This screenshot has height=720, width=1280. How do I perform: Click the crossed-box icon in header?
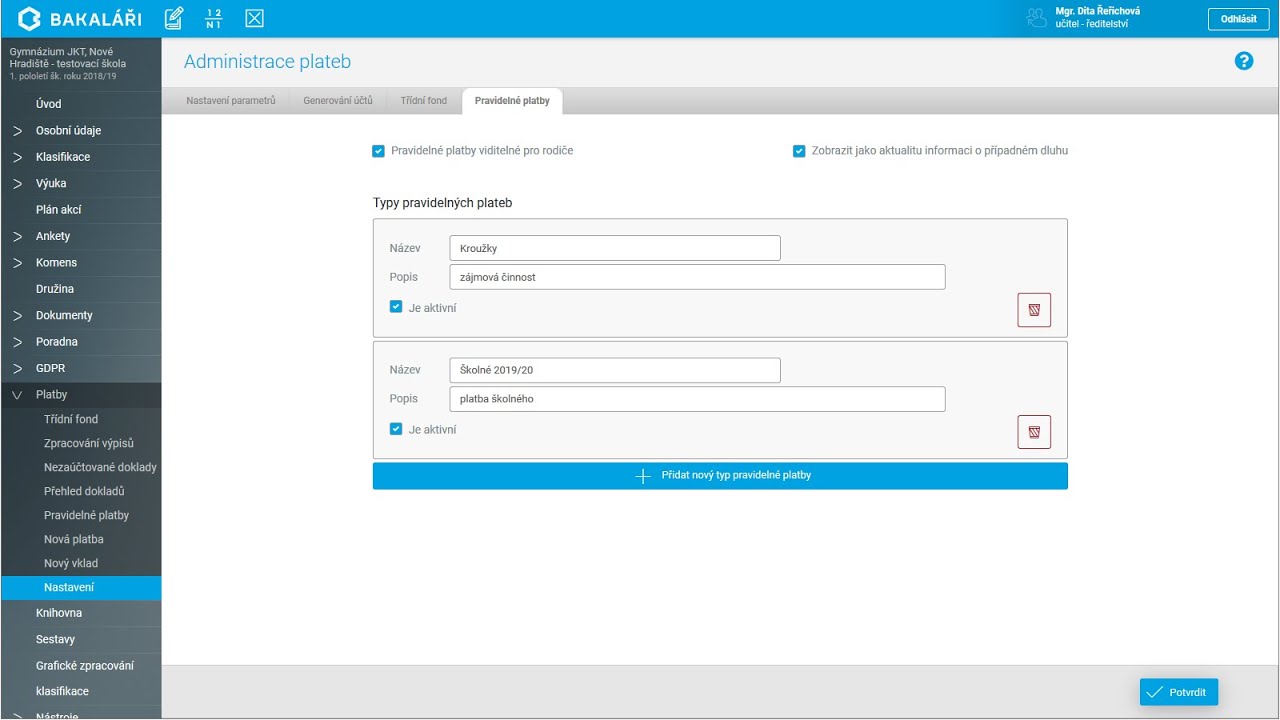(x=254, y=18)
